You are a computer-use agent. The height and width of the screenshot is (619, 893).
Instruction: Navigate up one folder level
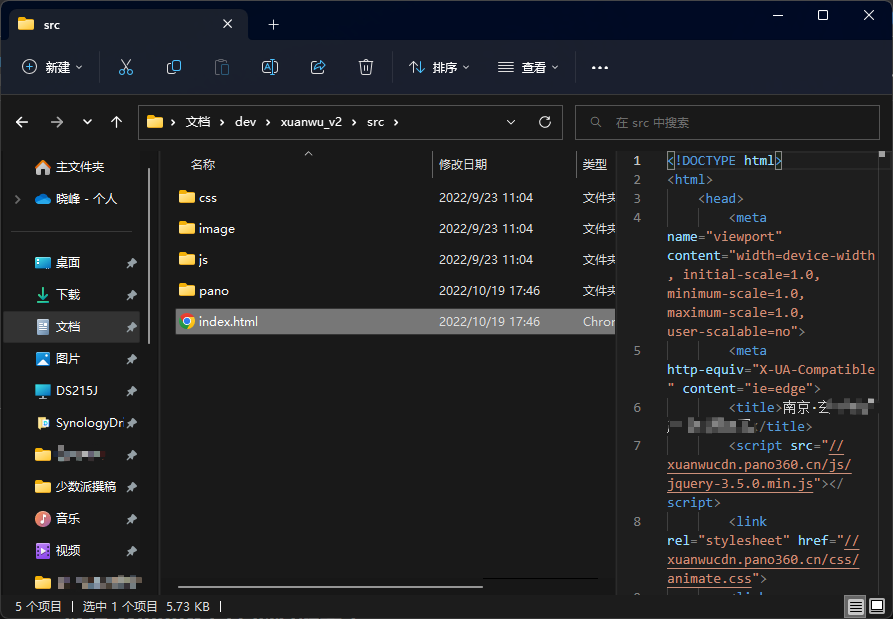[x=116, y=121]
